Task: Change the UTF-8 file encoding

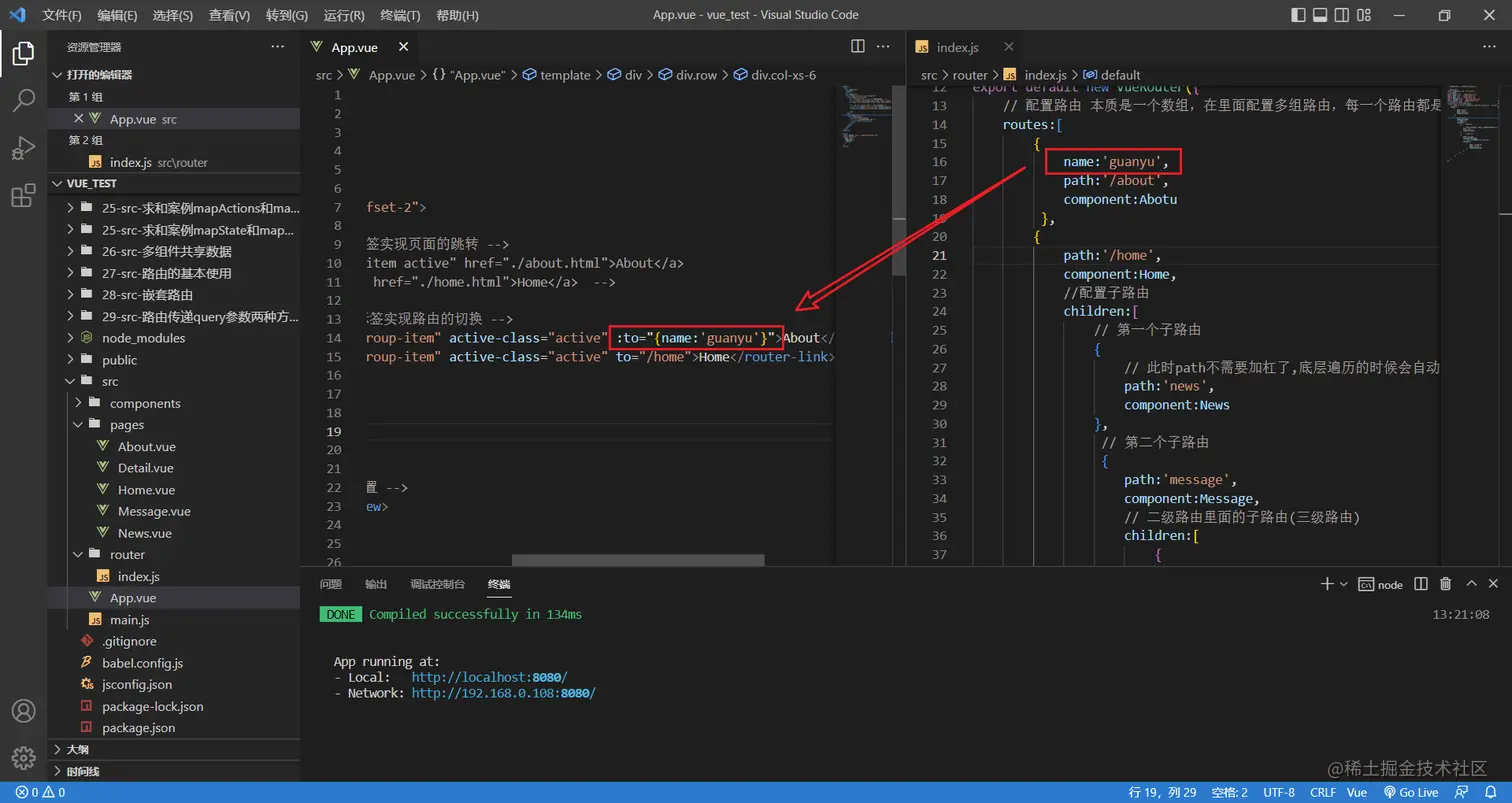Action: tap(1279, 792)
